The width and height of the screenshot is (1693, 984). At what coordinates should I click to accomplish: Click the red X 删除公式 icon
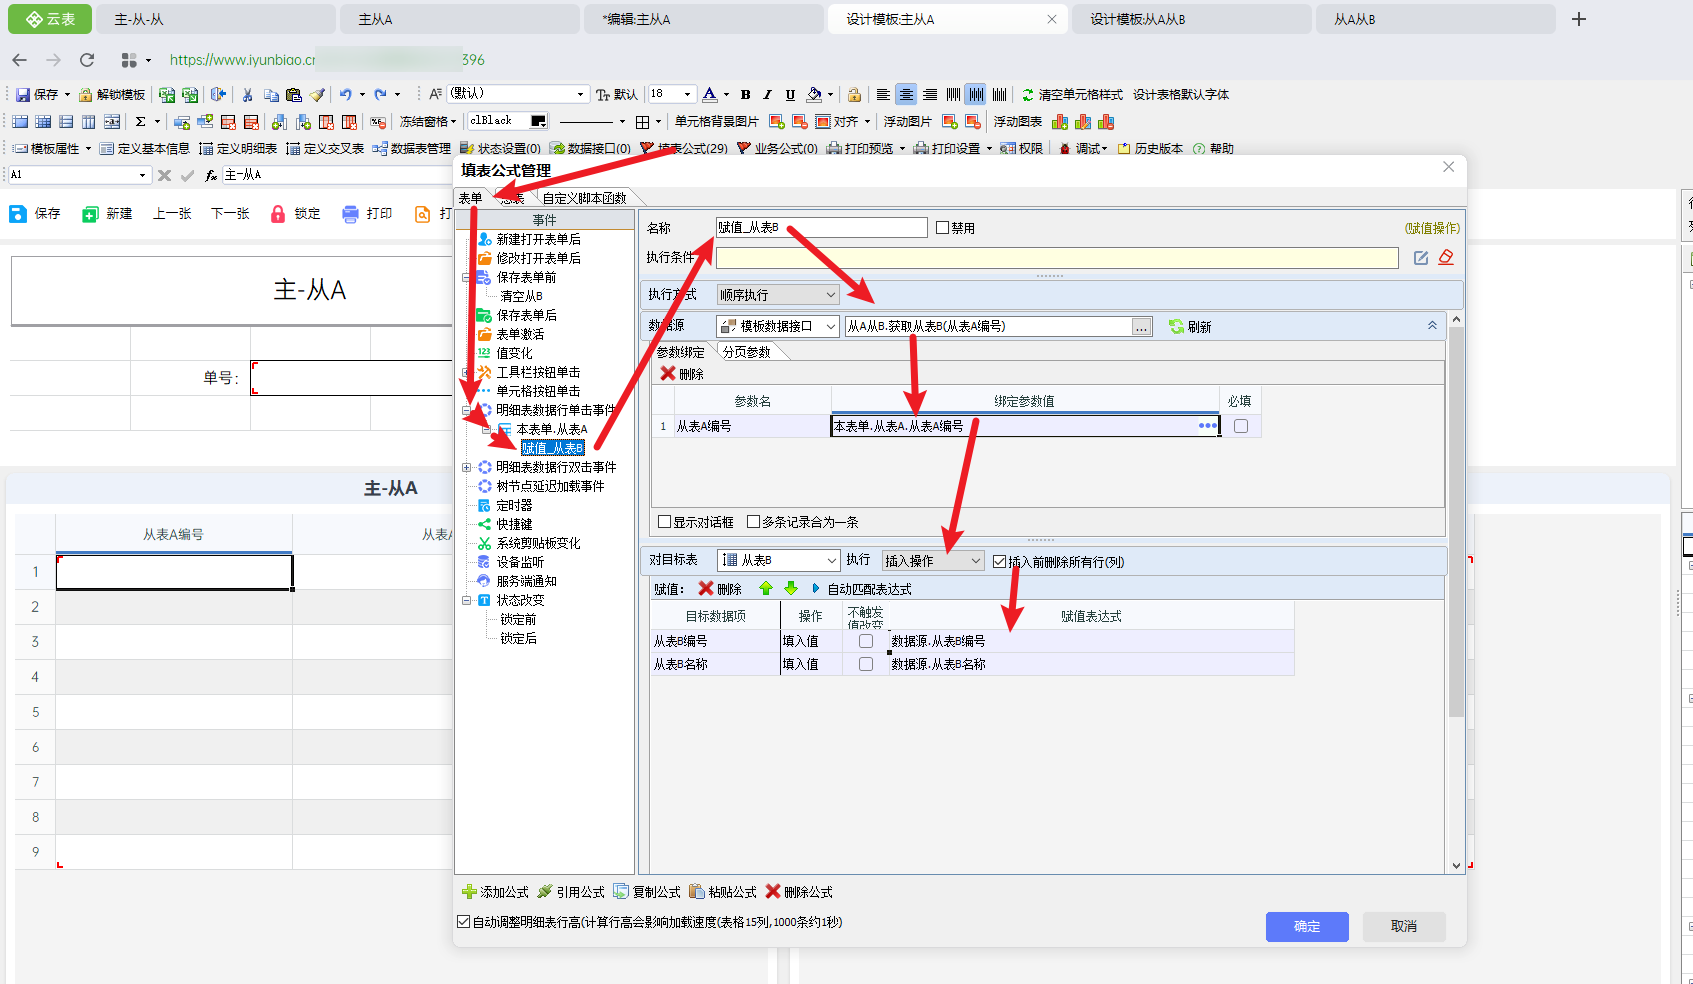tap(773, 892)
